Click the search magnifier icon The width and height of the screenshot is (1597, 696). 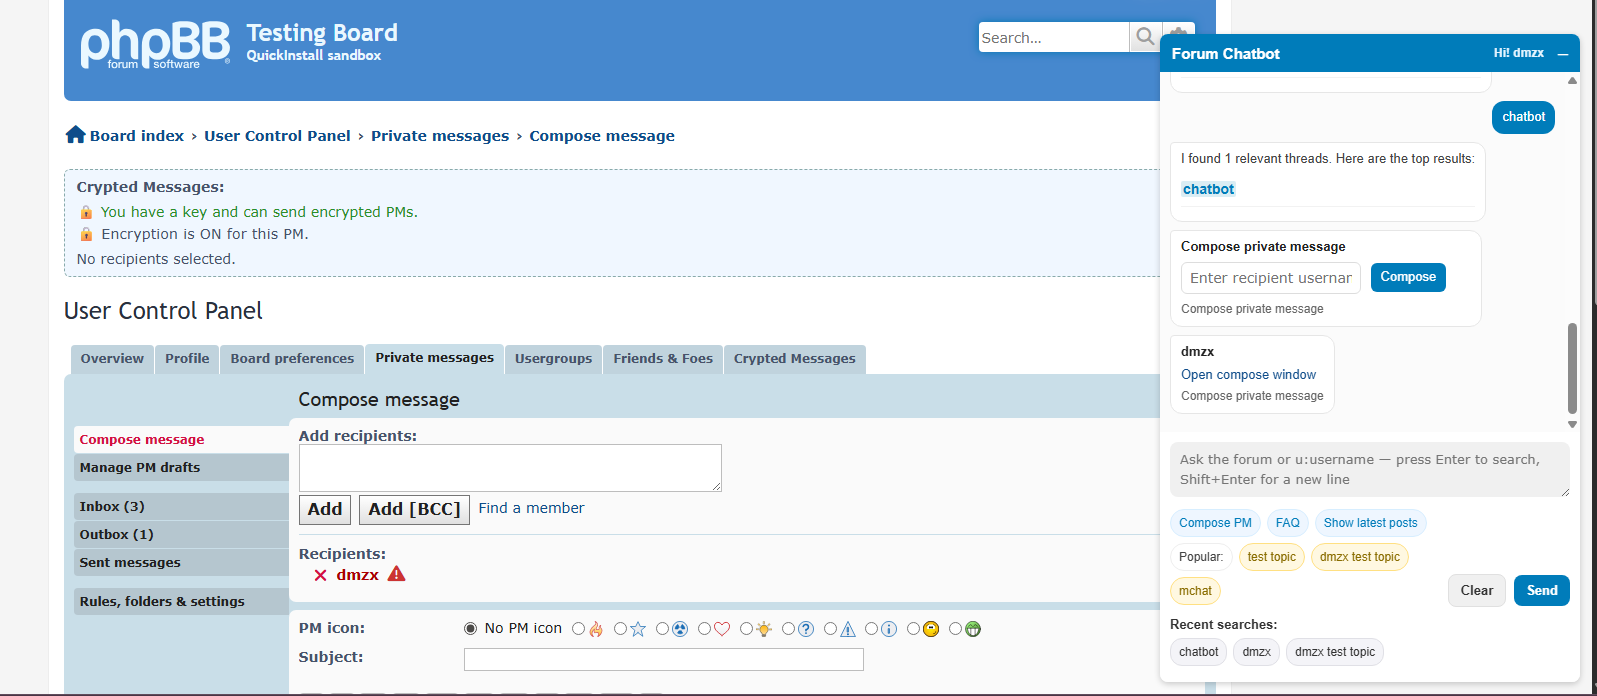click(x=1145, y=37)
